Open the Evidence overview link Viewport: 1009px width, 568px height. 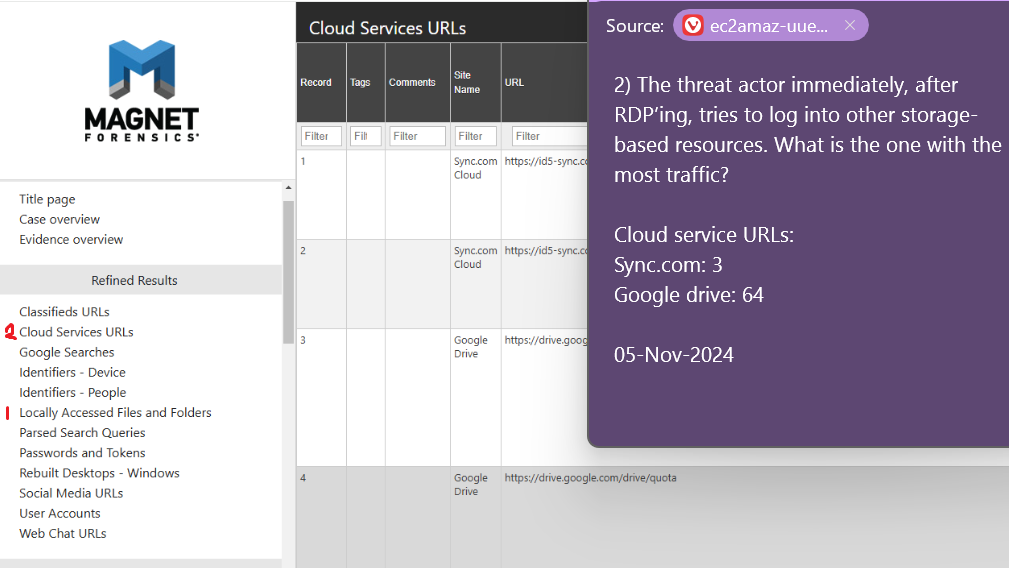[x=71, y=239]
